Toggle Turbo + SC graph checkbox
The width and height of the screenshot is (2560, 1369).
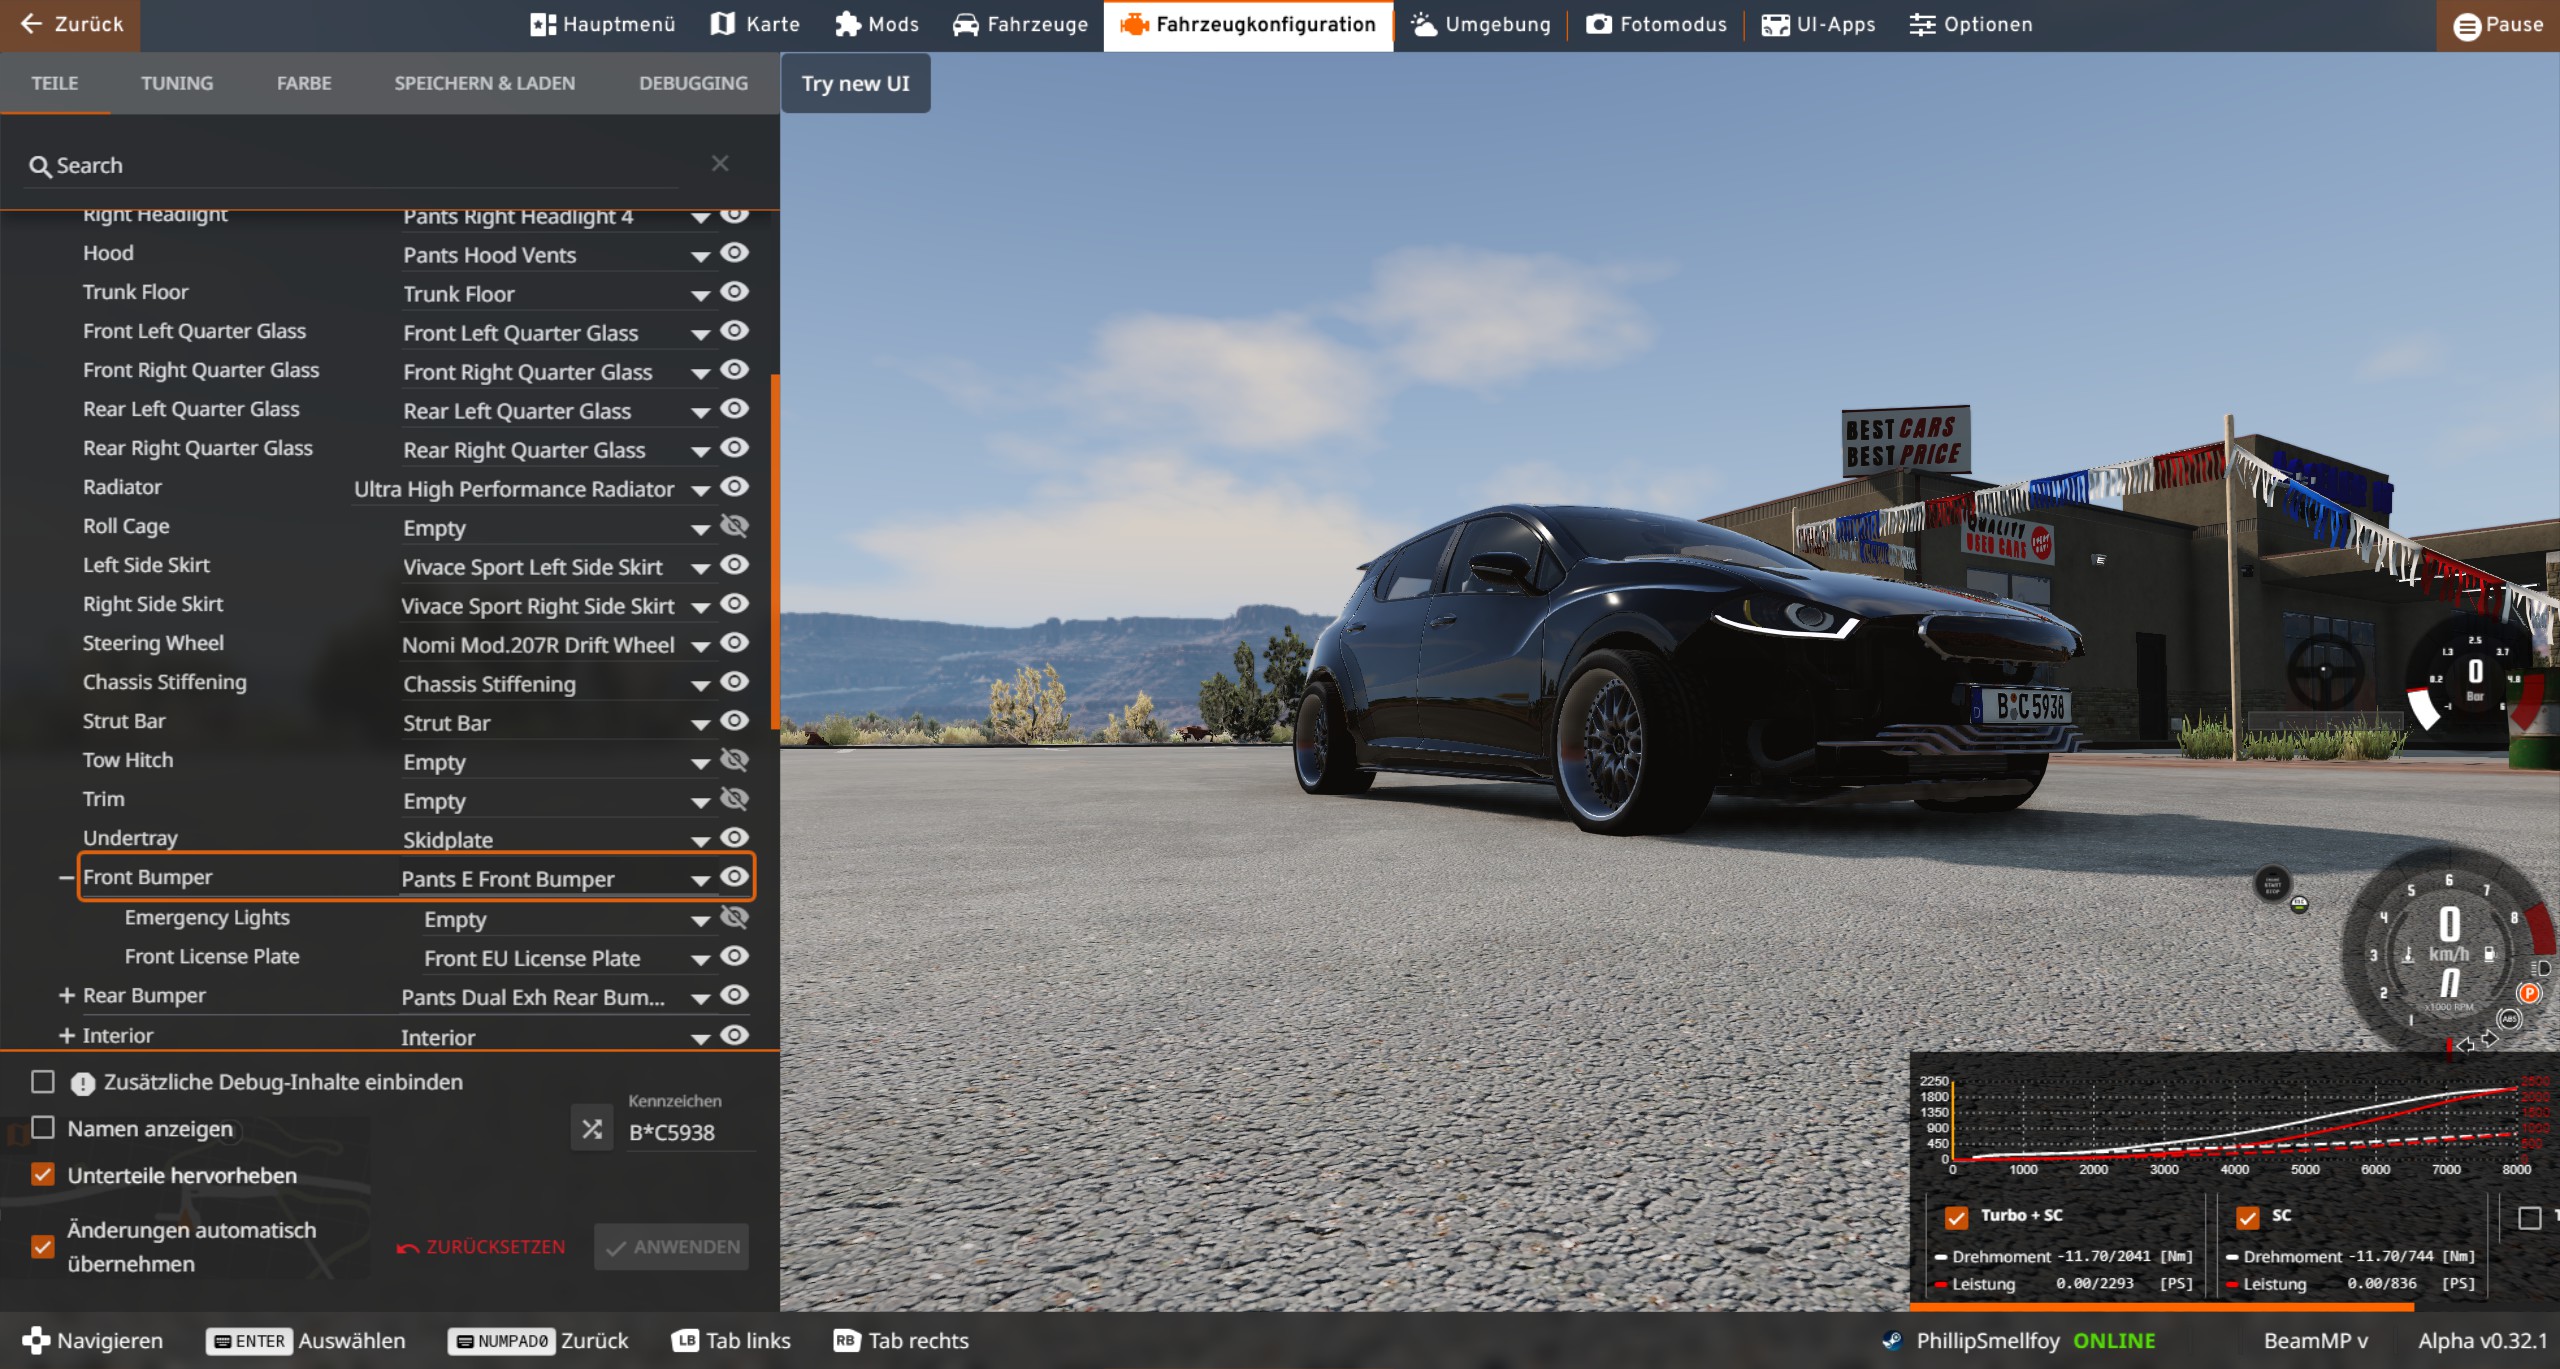[x=1956, y=1216]
